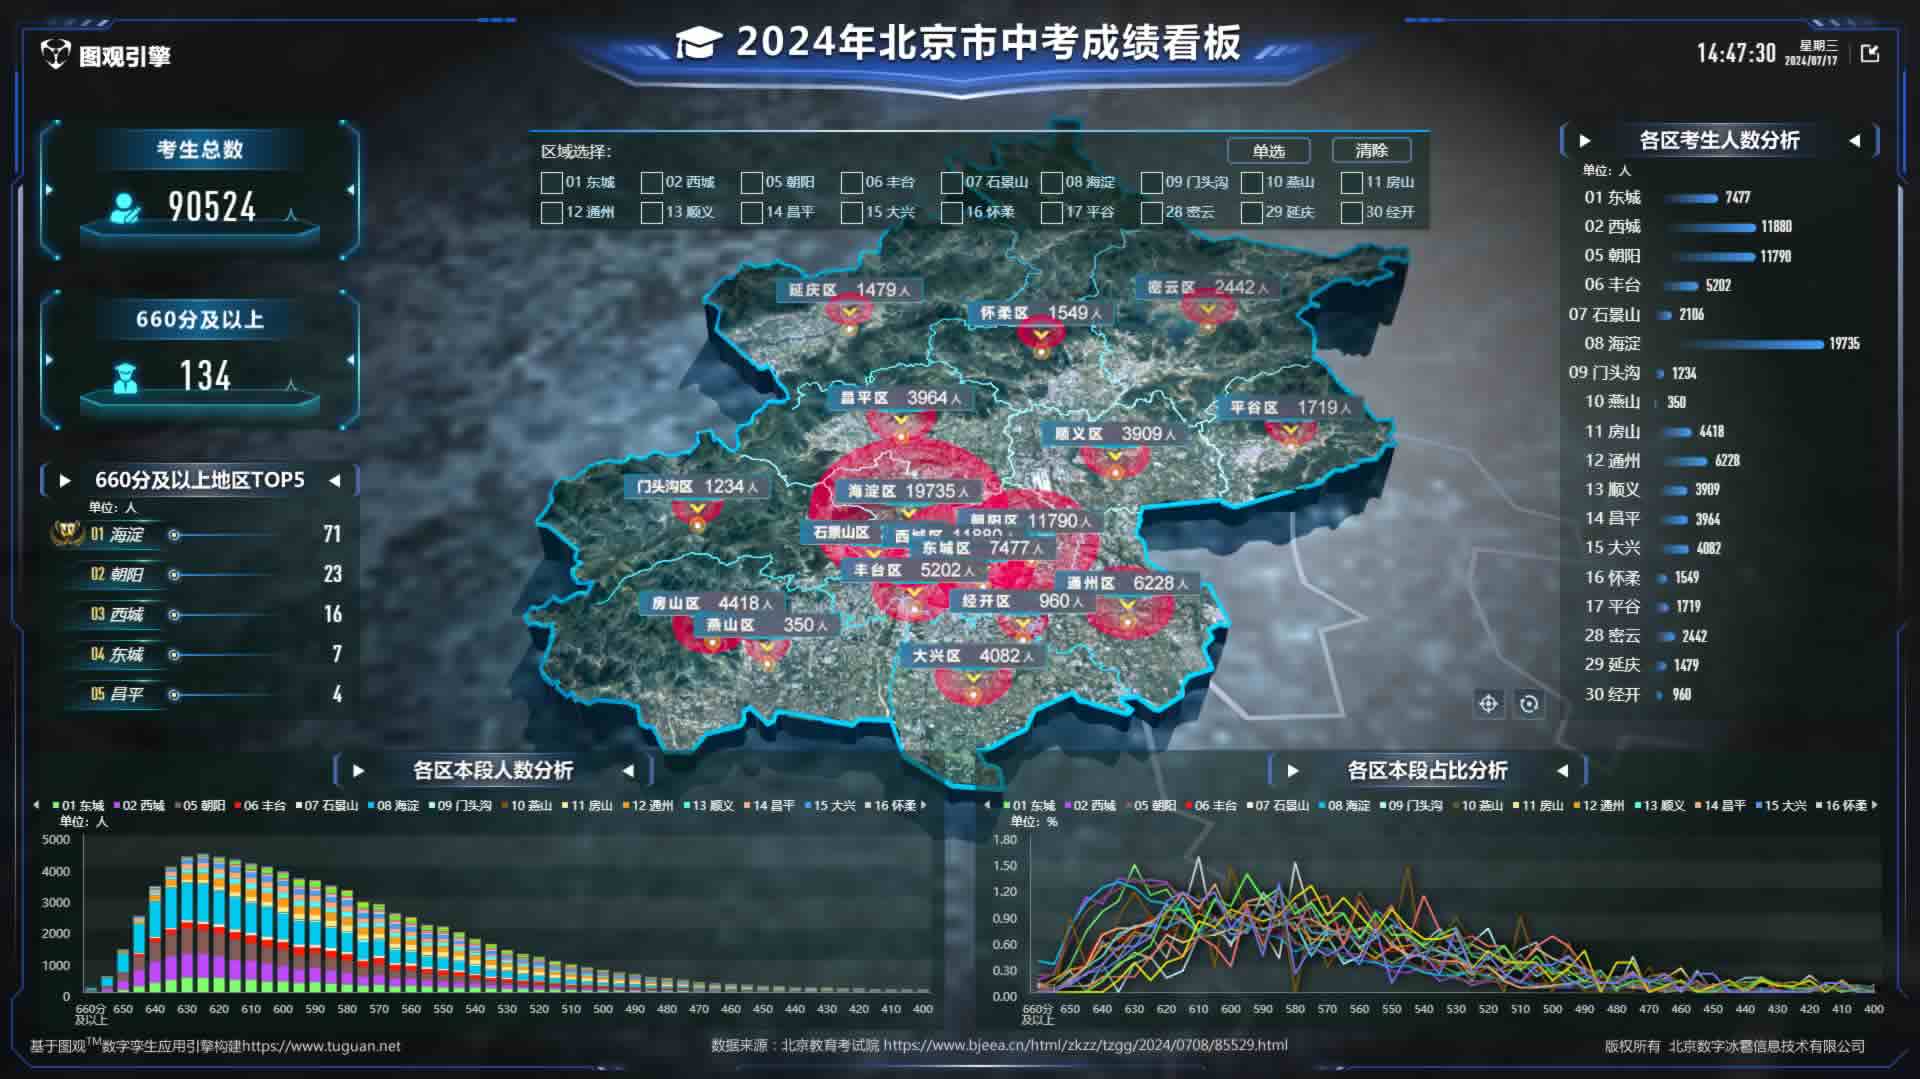1920x1079 pixels.
Task: Toggle 16 怀柔 legend in 人数分析 chart
Action: click(891, 805)
